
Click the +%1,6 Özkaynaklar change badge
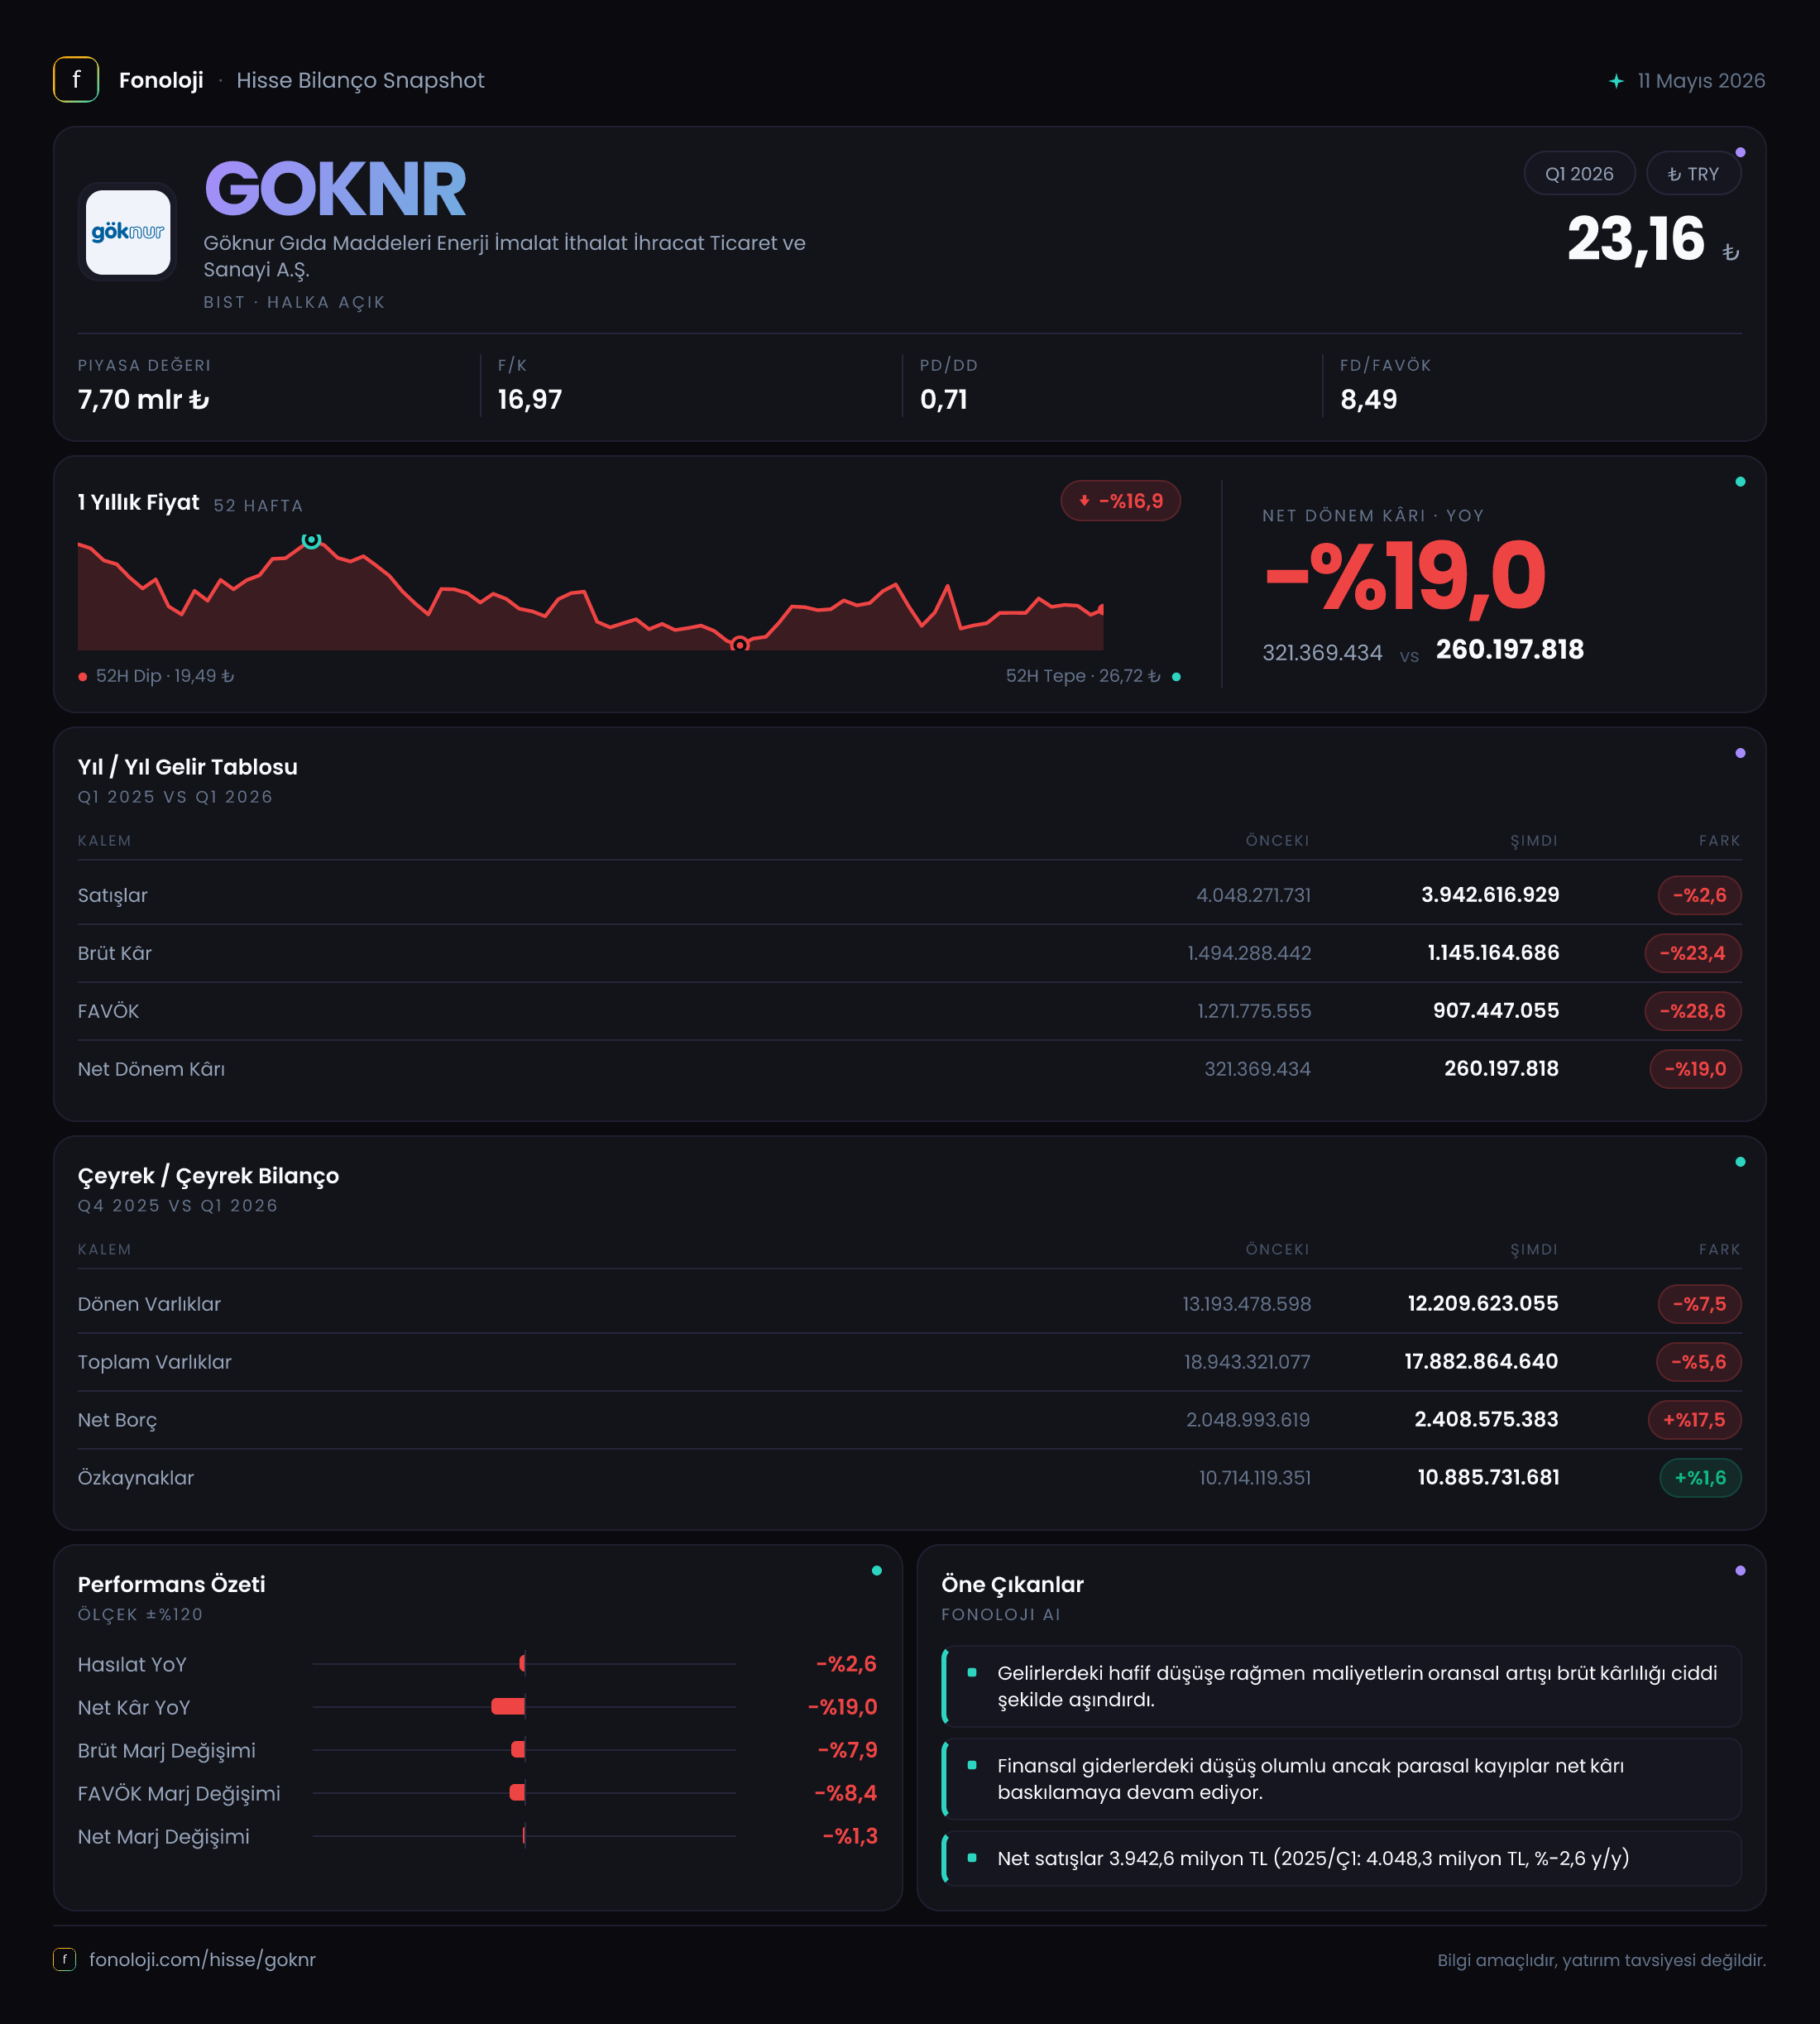tap(1700, 1478)
